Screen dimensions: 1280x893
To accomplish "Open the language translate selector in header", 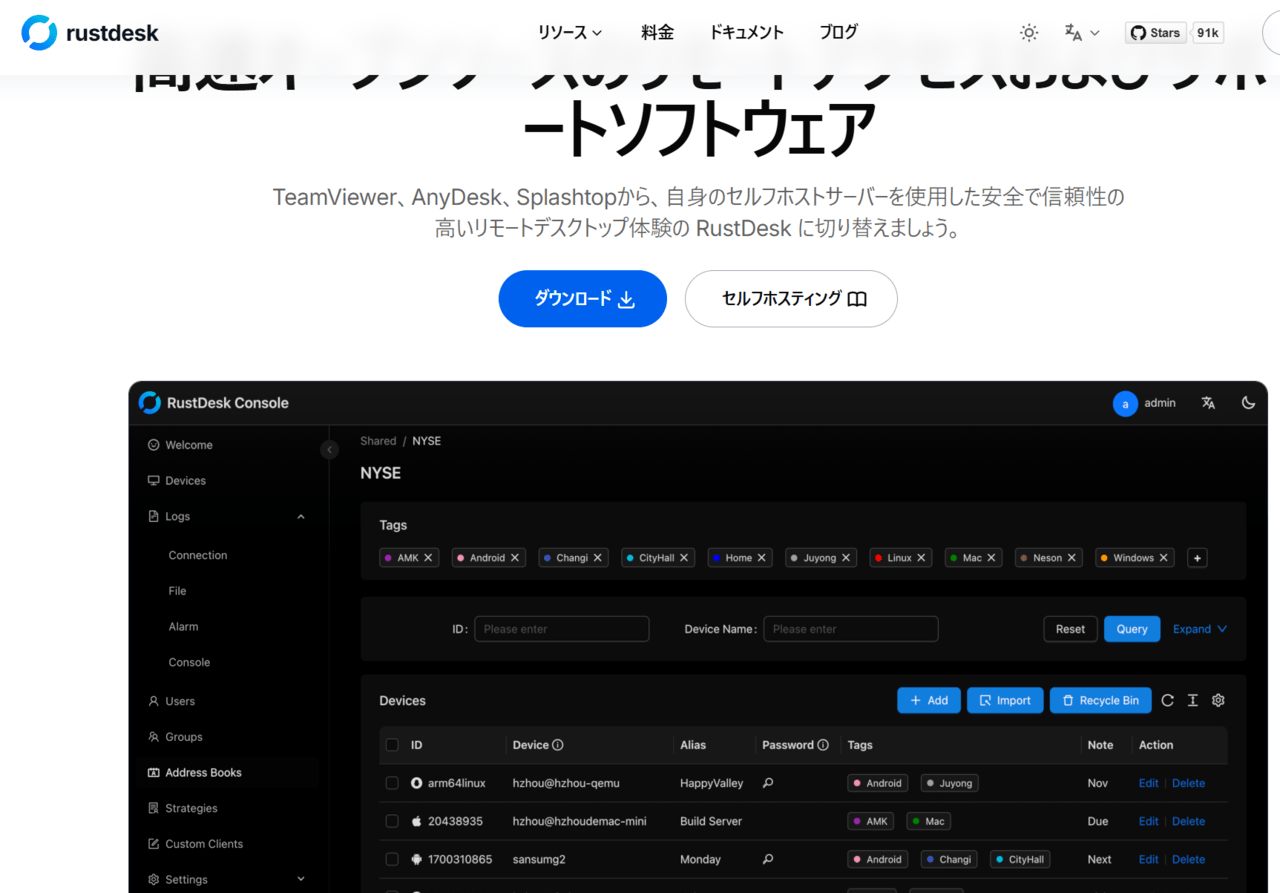I will (x=1082, y=33).
